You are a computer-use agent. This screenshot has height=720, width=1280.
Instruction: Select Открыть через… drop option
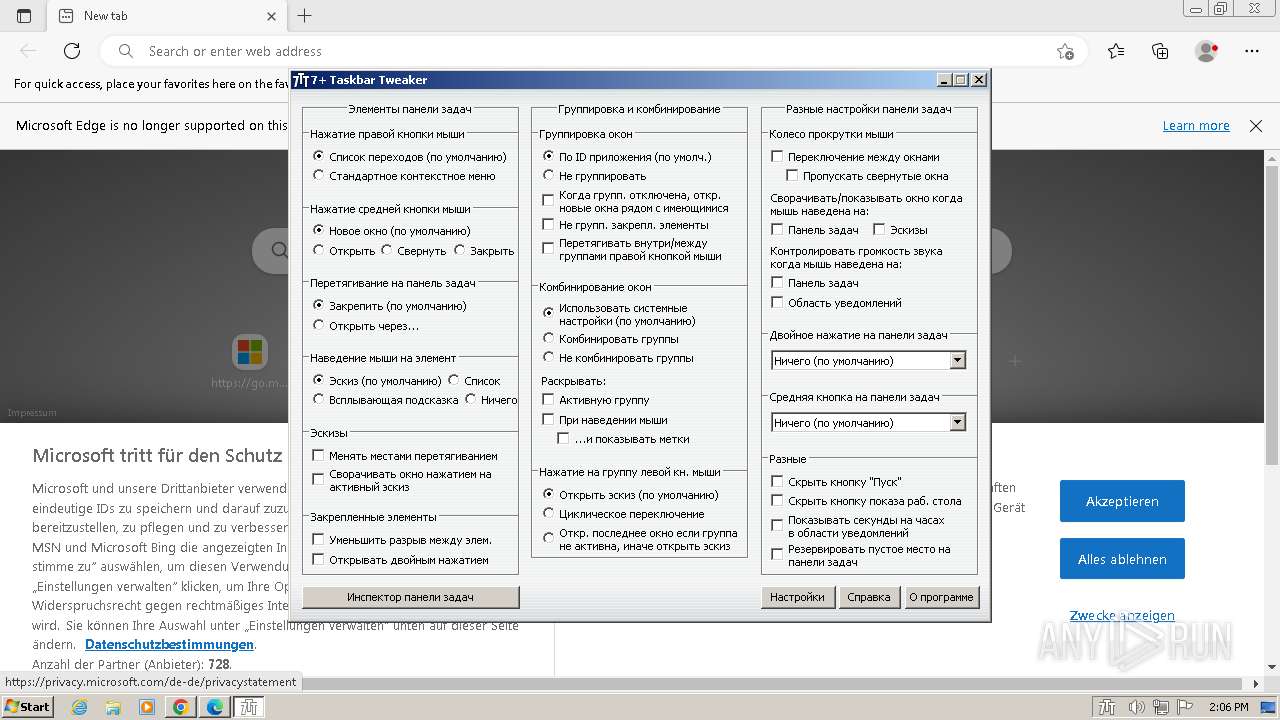[366, 326]
